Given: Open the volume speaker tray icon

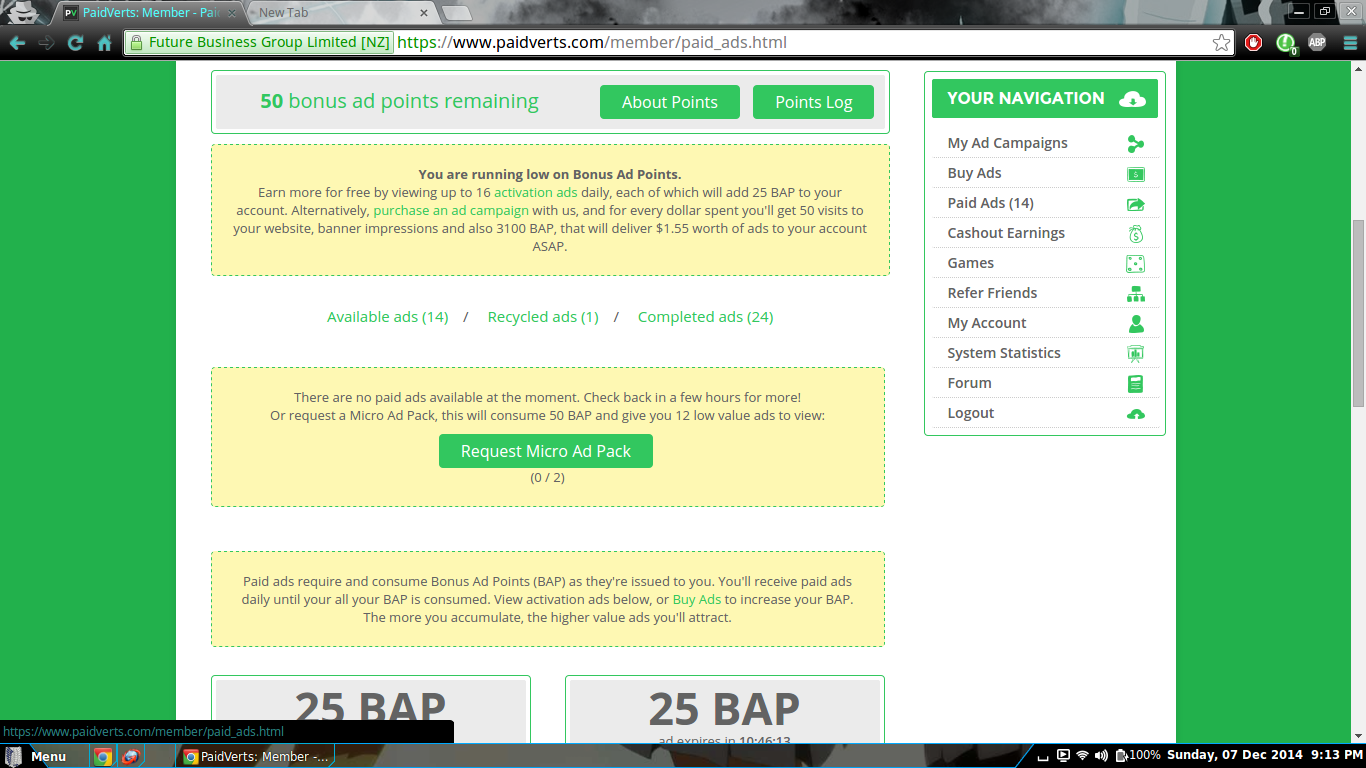Looking at the screenshot, I should point(1101,756).
